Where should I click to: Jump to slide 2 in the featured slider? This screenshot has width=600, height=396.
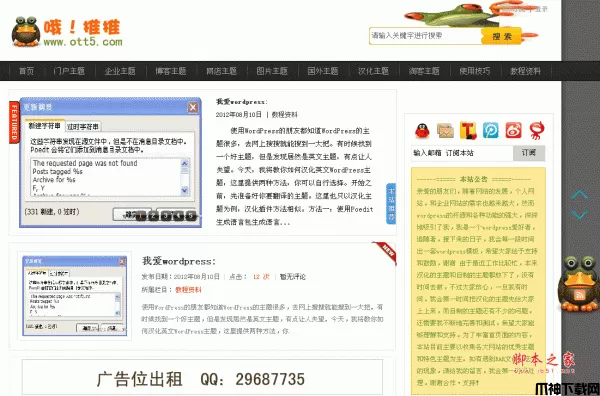pos(153,216)
